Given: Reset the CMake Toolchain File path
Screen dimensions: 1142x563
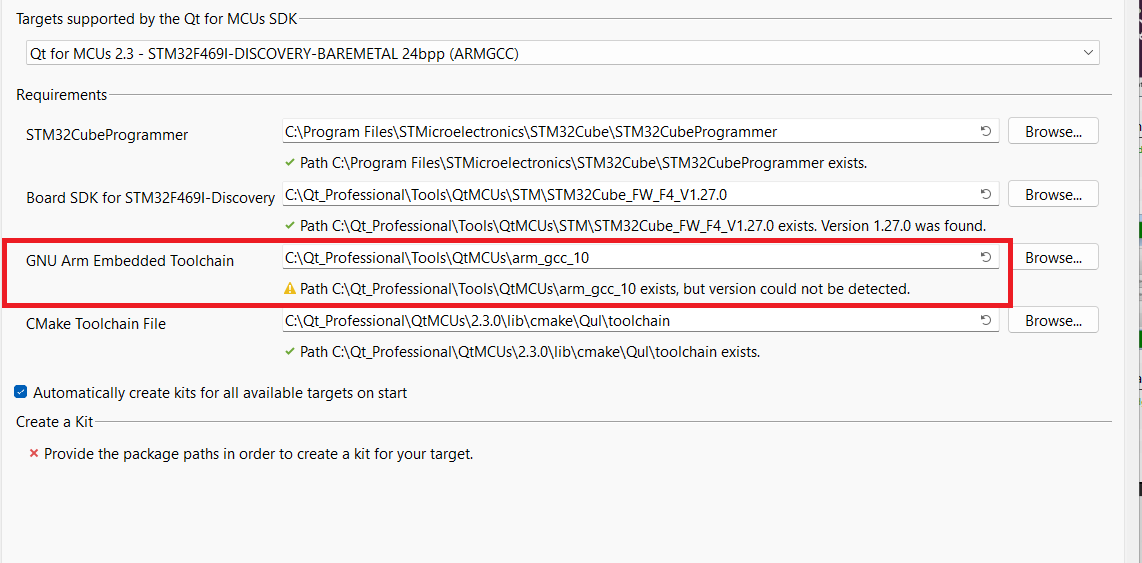Looking at the screenshot, I should 985,320.
